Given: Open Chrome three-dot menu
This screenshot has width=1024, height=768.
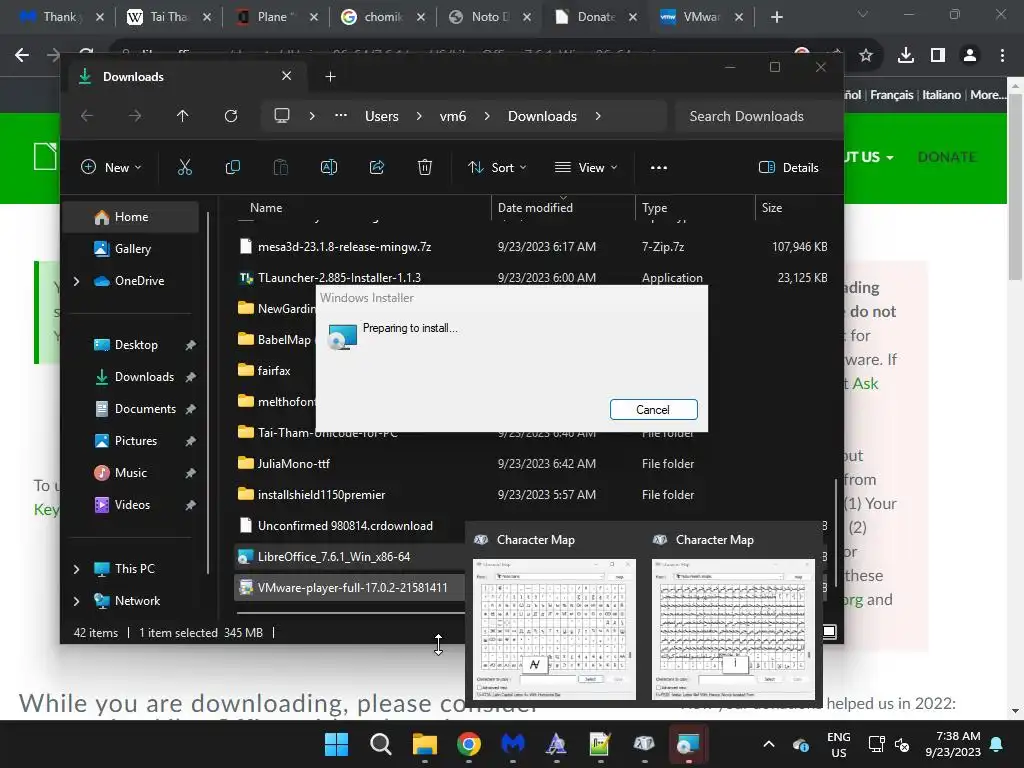Looking at the screenshot, I should pyautogui.click(x=1002, y=56).
